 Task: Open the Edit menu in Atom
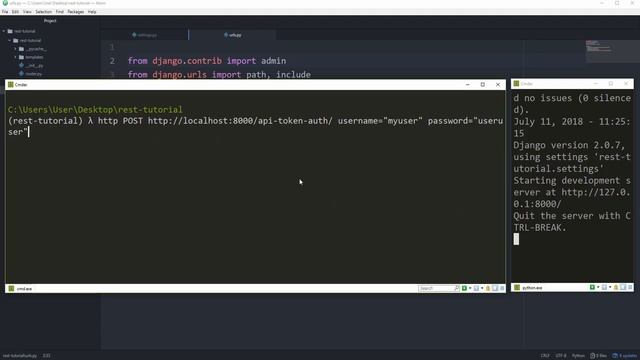(16, 12)
